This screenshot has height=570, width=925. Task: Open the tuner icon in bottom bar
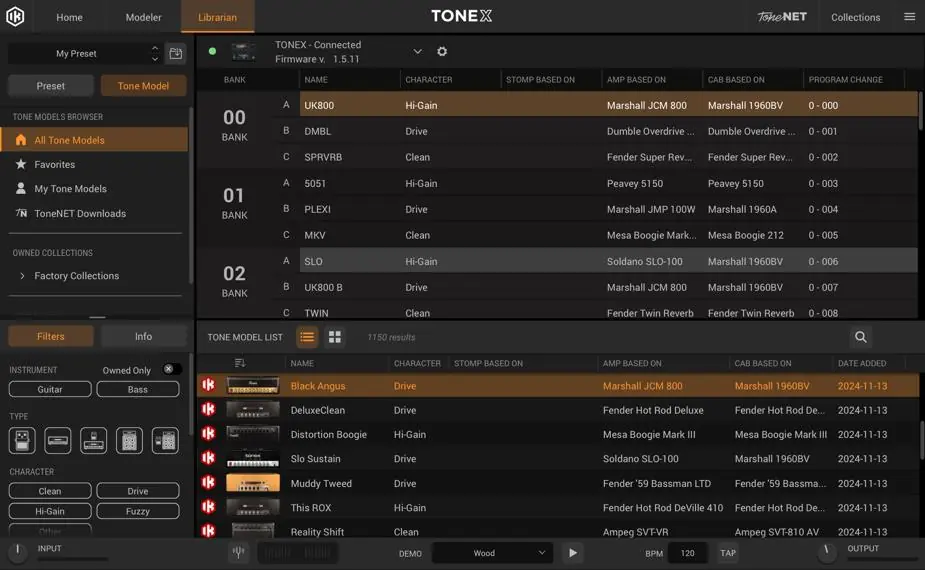click(x=238, y=552)
